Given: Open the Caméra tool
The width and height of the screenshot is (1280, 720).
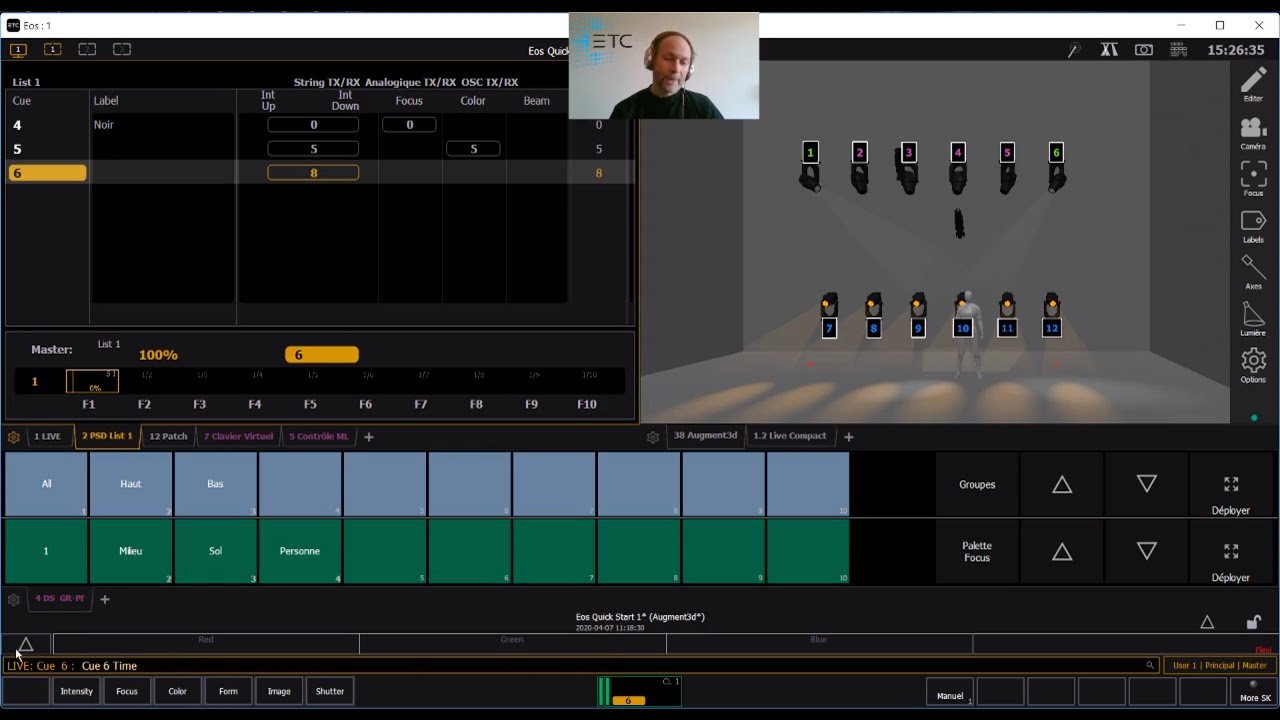Looking at the screenshot, I should tap(1253, 132).
